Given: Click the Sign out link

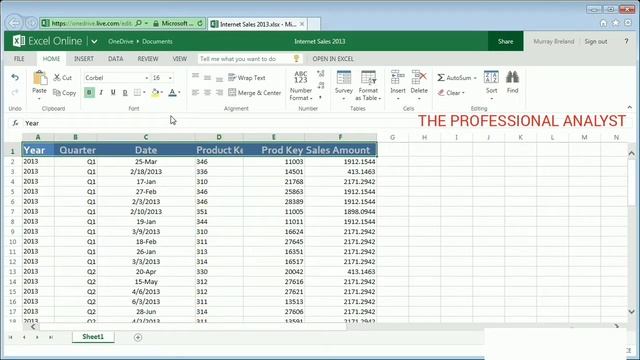Looking at the screenshot, I should [x=596, y=41].
